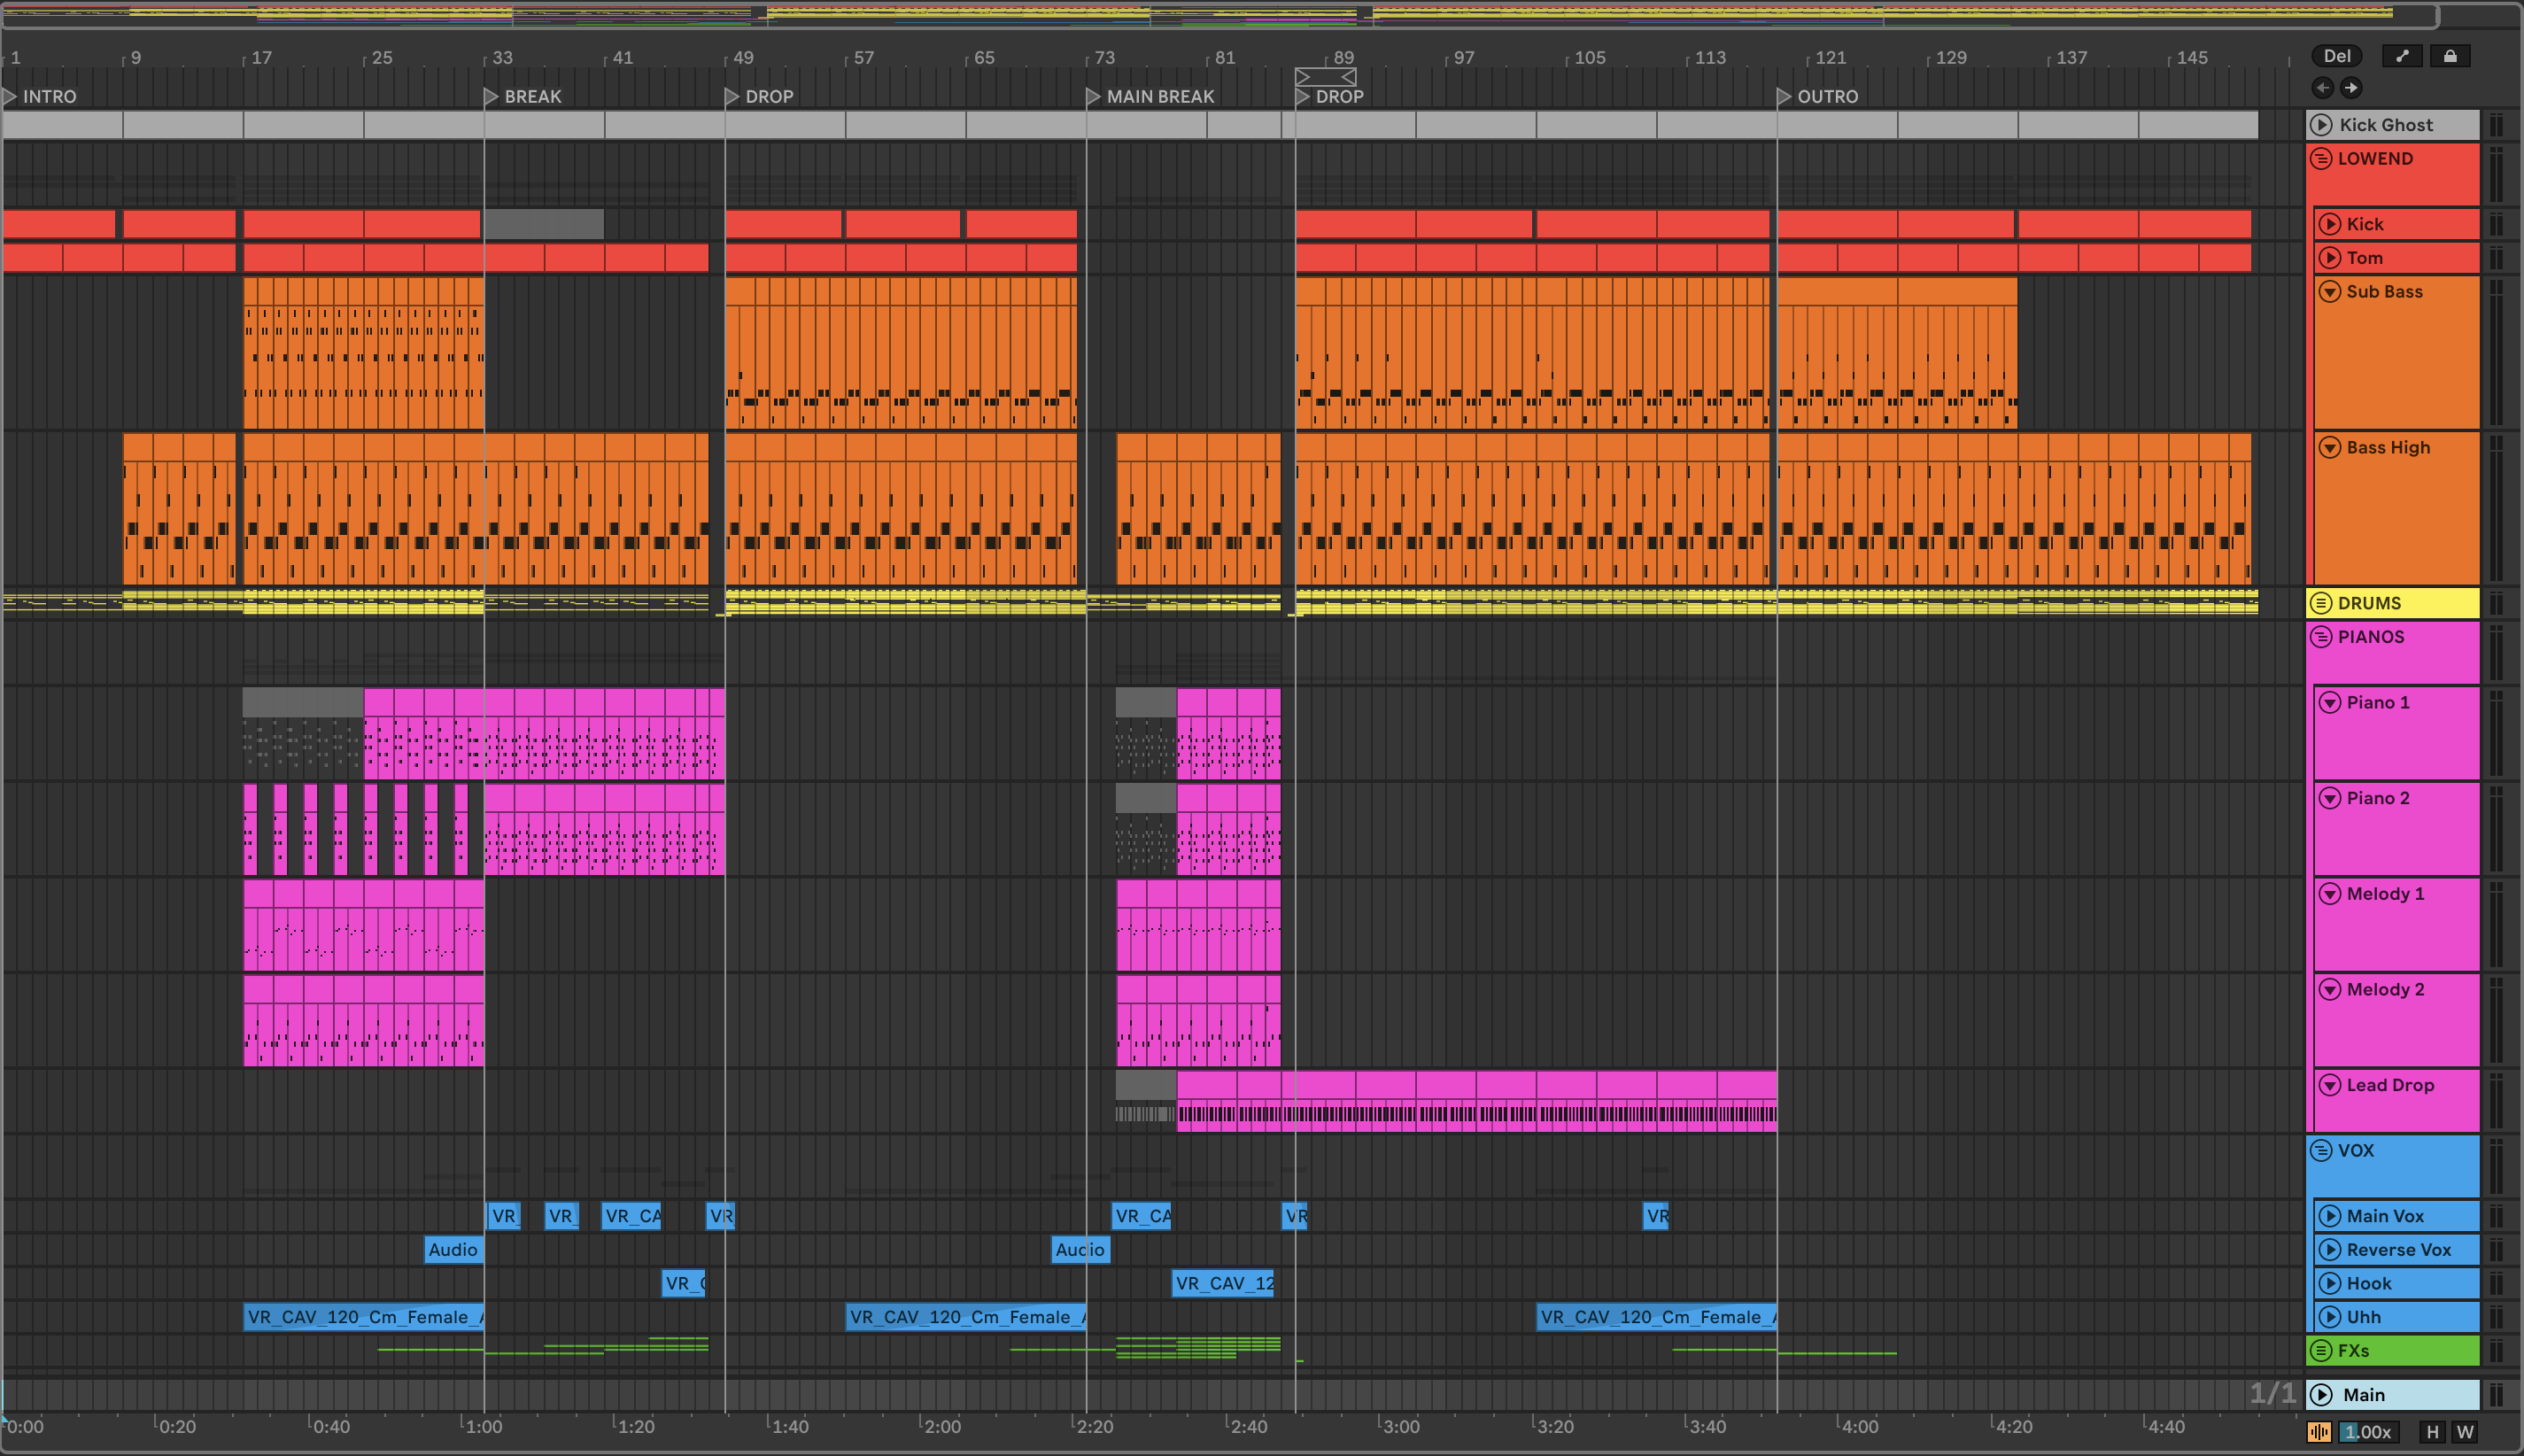Click the Del locator button

pos(2337,56)
